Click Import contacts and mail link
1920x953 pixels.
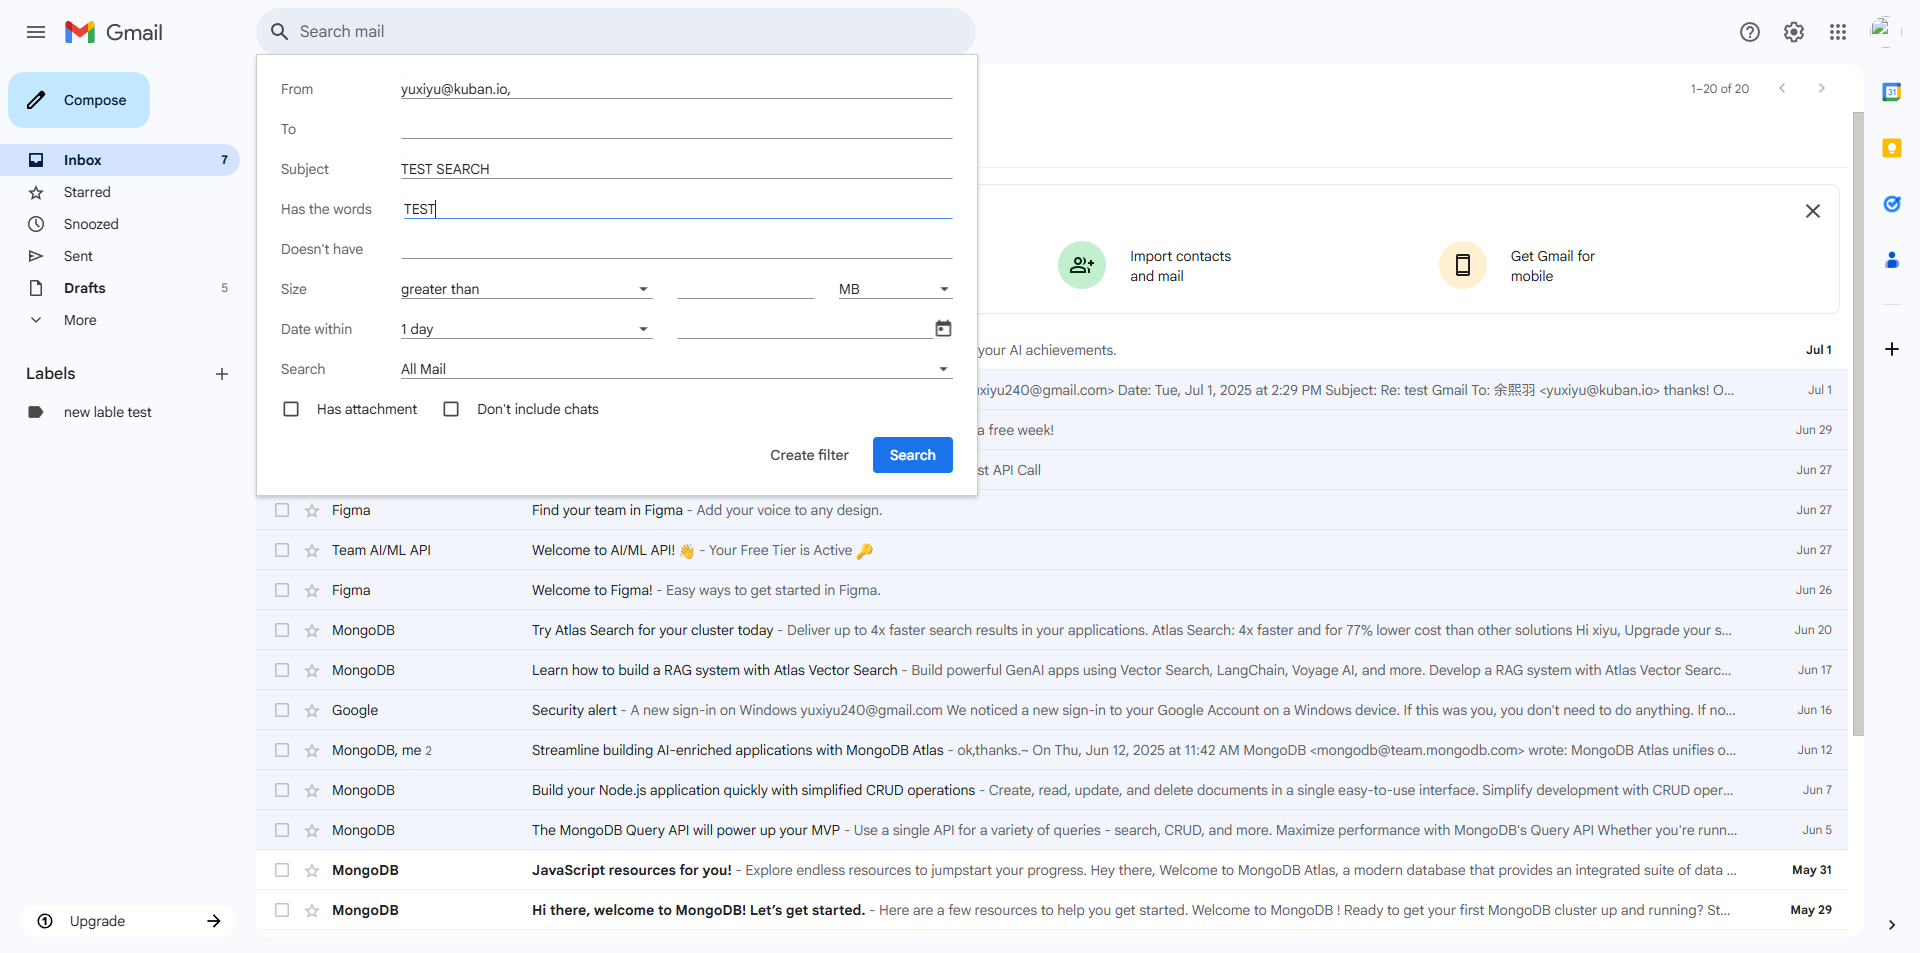coord(1180,266)
